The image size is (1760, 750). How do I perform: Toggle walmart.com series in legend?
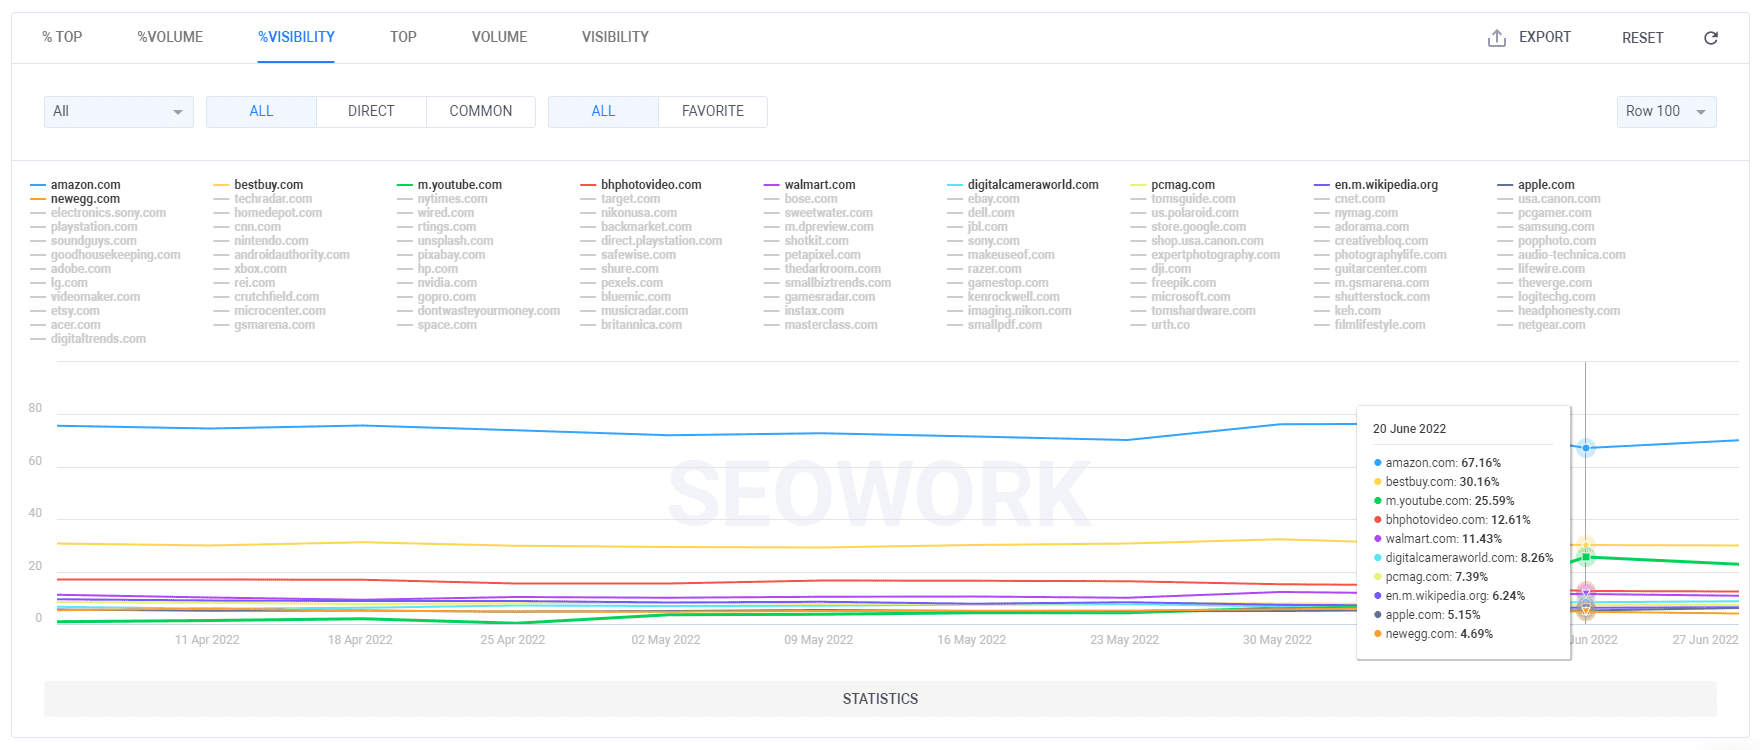click(x=809, y=185)
